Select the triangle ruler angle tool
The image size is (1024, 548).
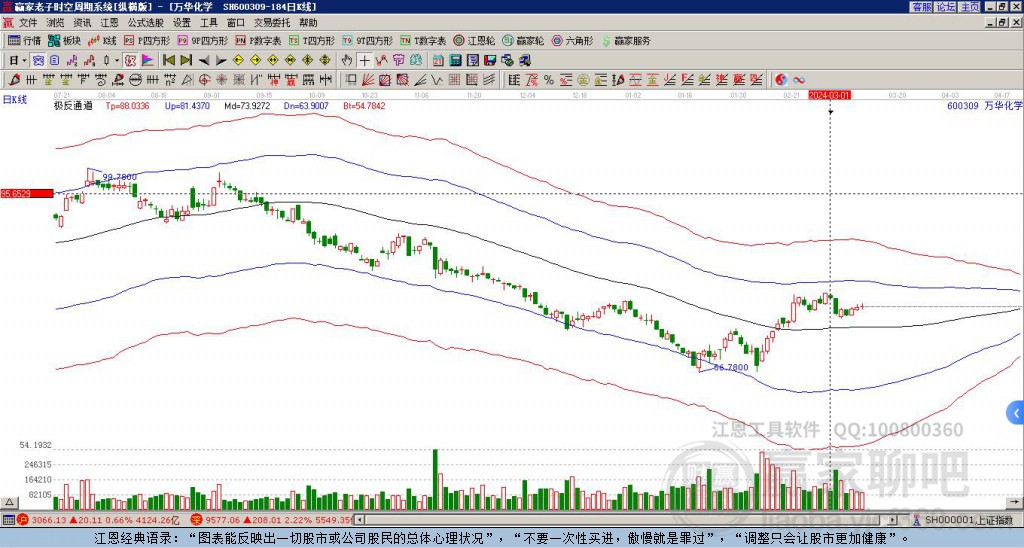click(187, 80)
